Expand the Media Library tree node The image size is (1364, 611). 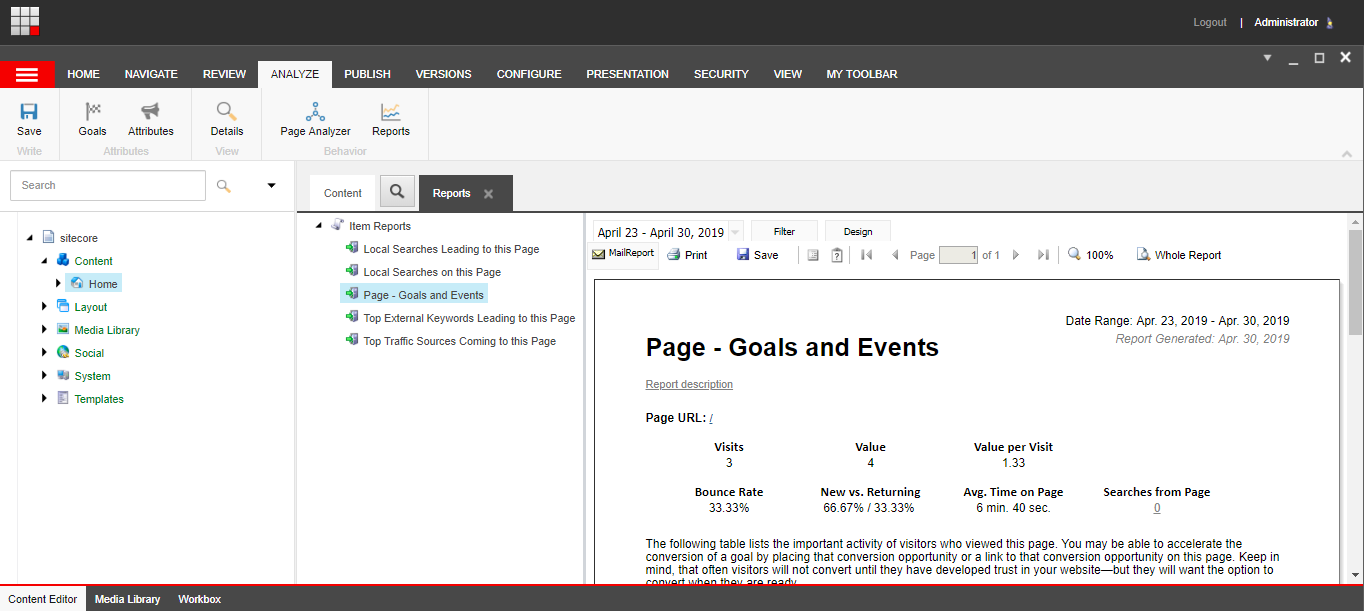pyautogui.click(x=44, y=330)
